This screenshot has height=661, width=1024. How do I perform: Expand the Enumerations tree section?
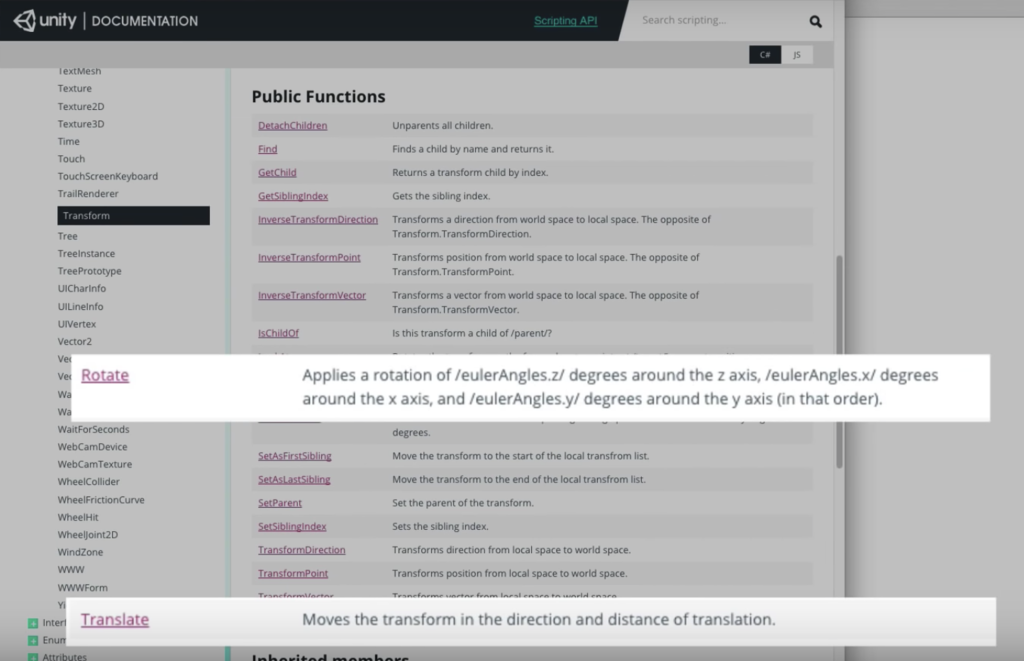click(x=33, y=641)
